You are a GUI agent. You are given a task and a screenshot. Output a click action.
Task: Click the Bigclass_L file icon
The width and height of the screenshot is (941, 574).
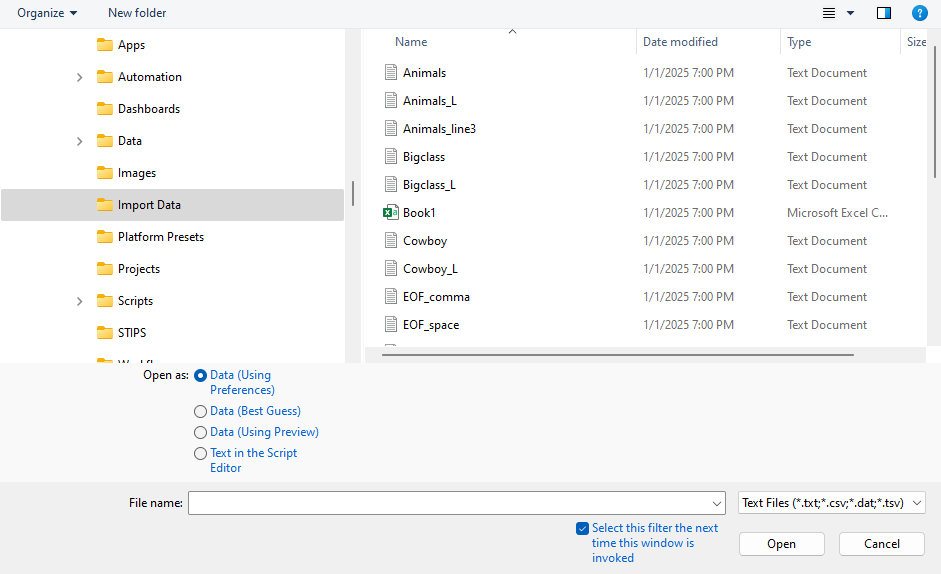click(391, 184)
